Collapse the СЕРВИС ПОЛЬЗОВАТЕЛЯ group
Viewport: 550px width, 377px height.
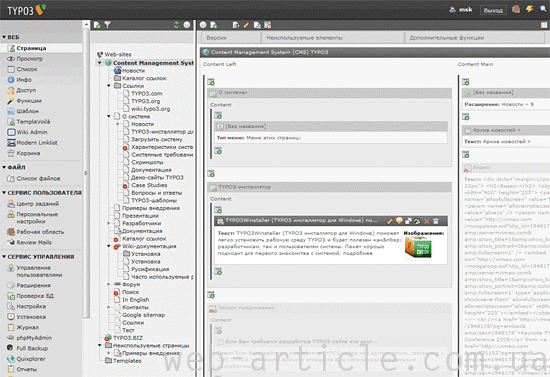pyautogui.click(x=4, y=193)
